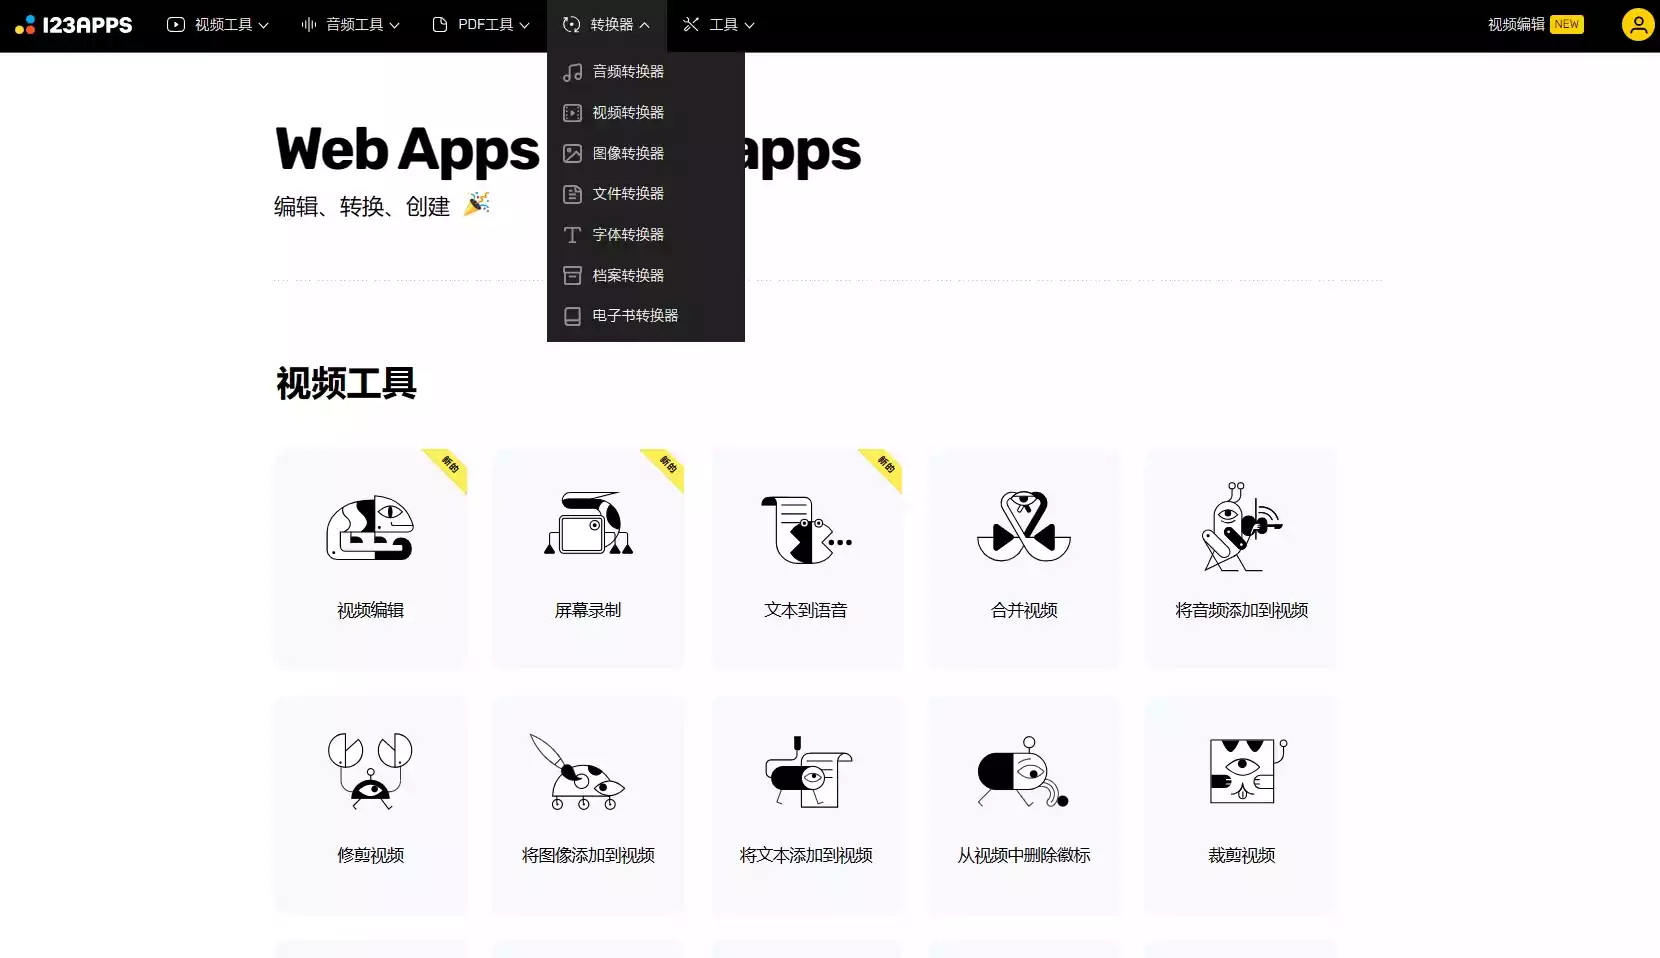Click the 123APPS logo
1660x958 pixels.
click(74, 25)
